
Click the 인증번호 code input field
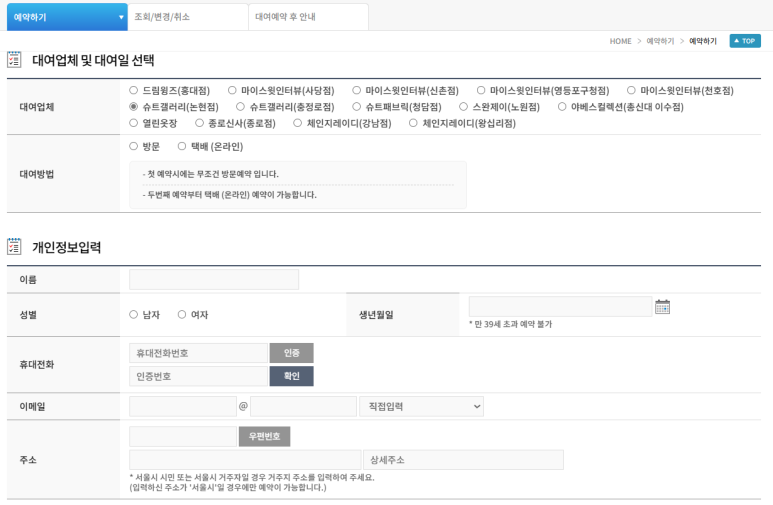click(x=198, y=376)
